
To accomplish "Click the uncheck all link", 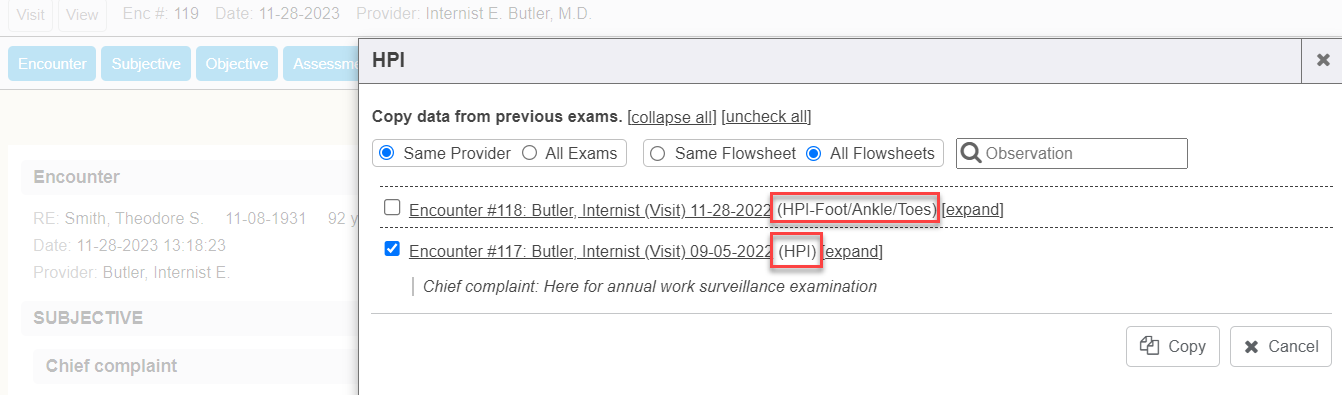I will click(x=766, y=116).
